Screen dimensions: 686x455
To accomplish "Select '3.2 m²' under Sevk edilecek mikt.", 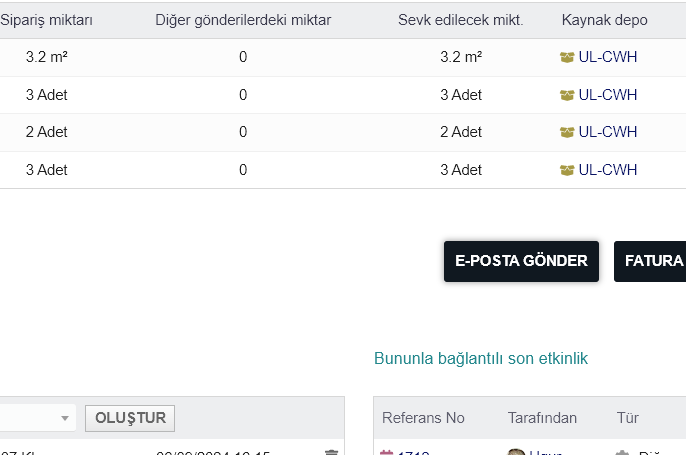I will [461, 57].
